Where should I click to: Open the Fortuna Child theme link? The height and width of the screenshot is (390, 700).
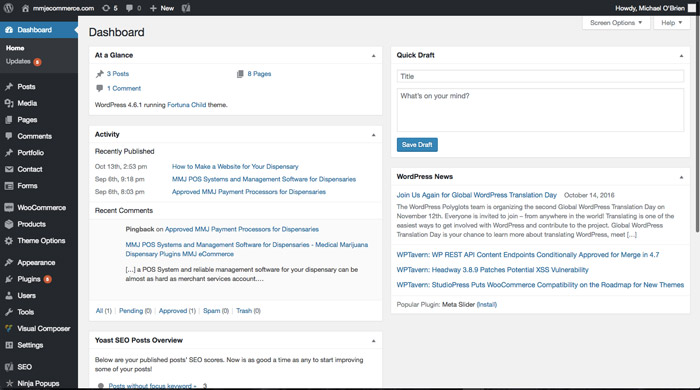pos(187,105)
